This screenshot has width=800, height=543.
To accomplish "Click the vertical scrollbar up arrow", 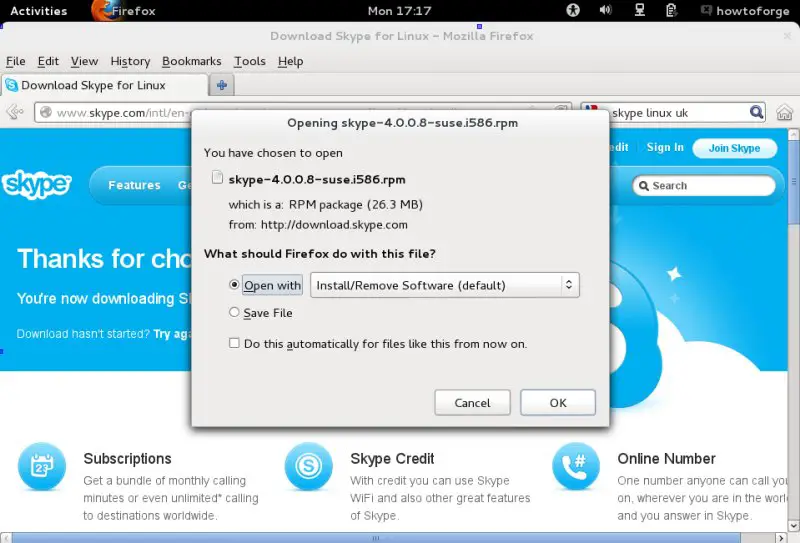I will [x=793, y=135].
